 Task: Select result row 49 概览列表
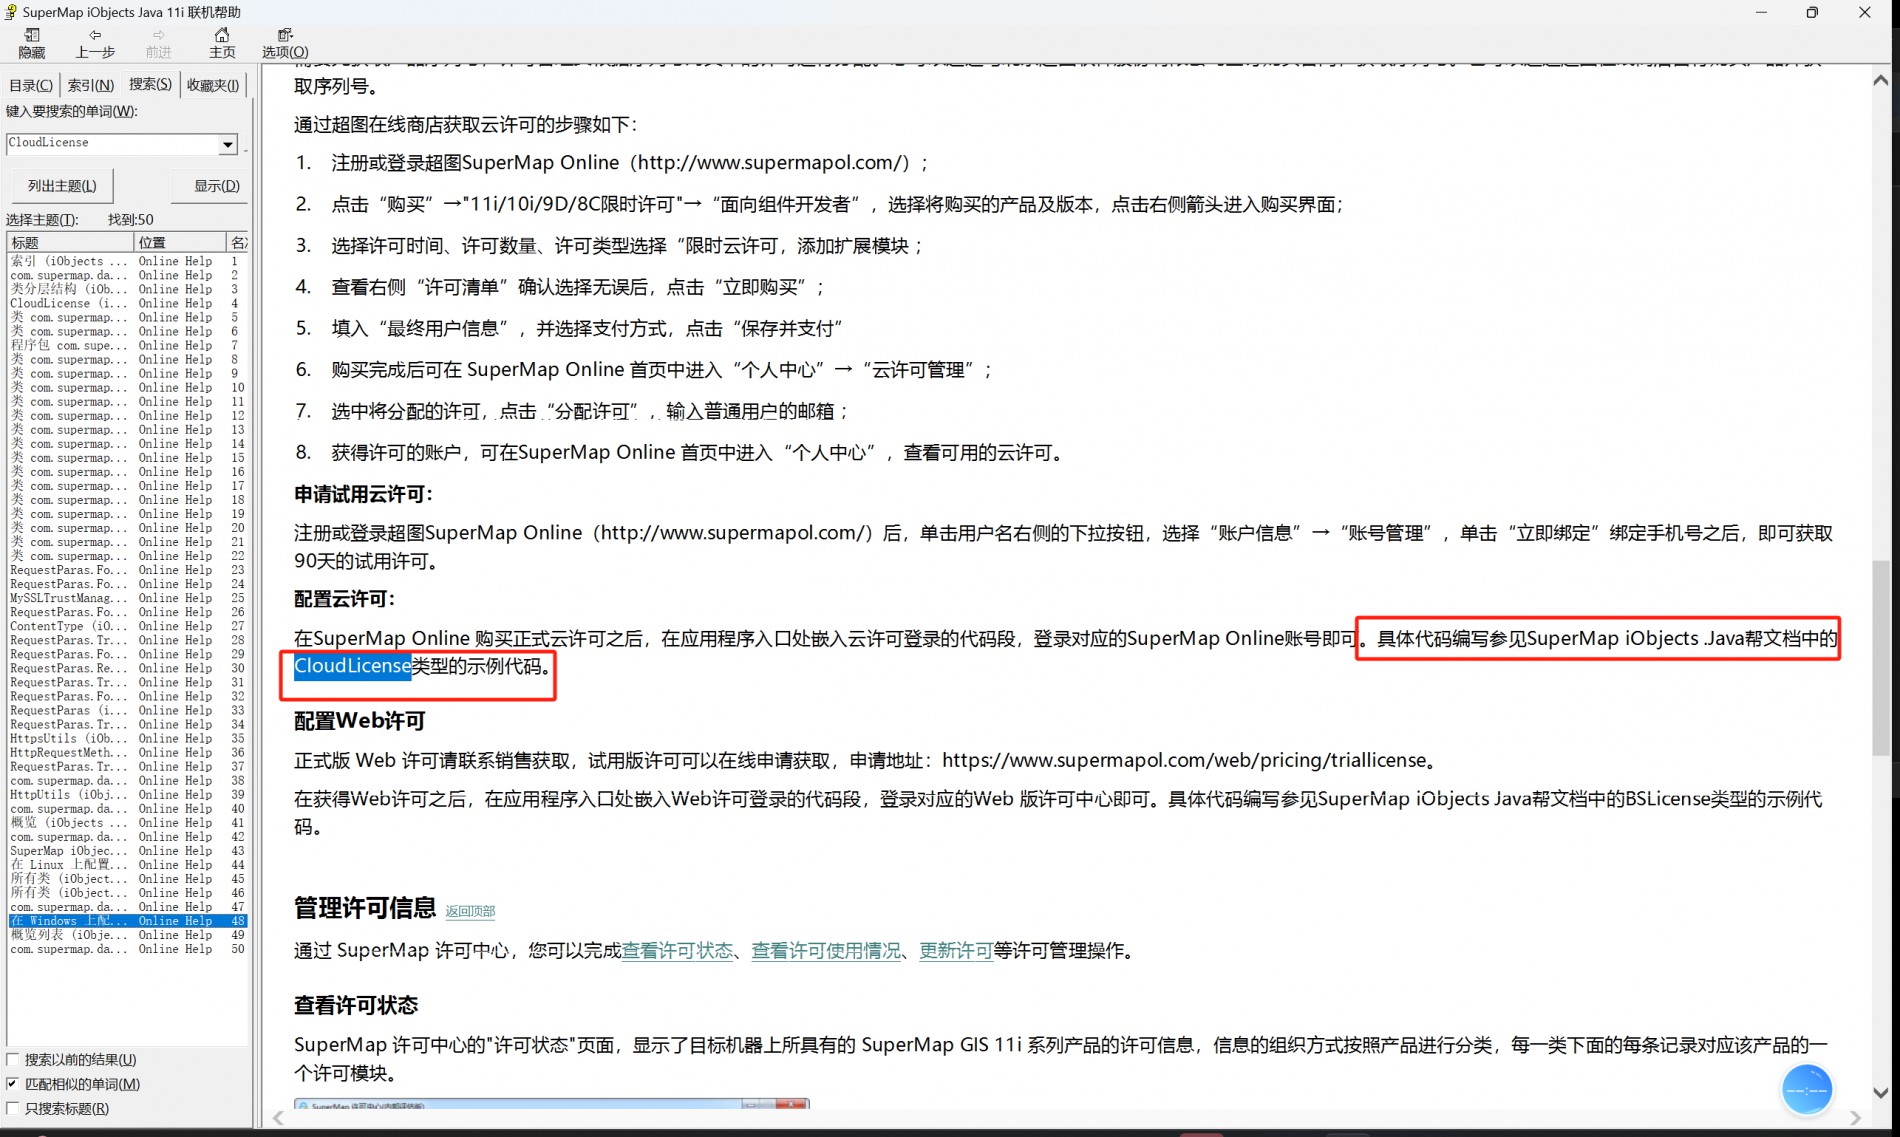[x=128, y=935]
